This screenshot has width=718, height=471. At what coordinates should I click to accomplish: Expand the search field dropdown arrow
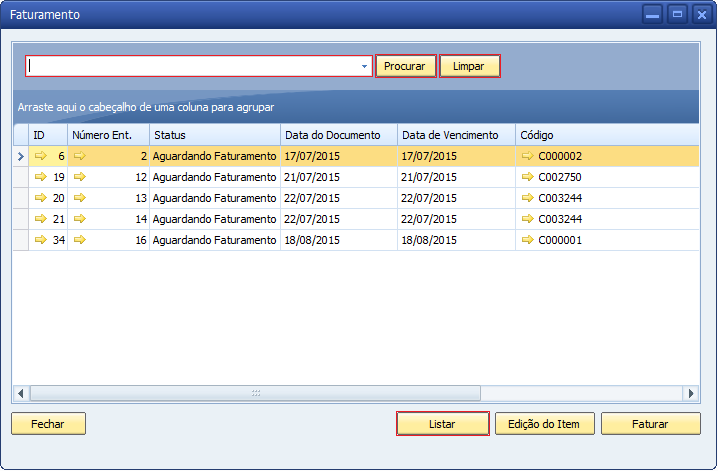click(364, 66)
